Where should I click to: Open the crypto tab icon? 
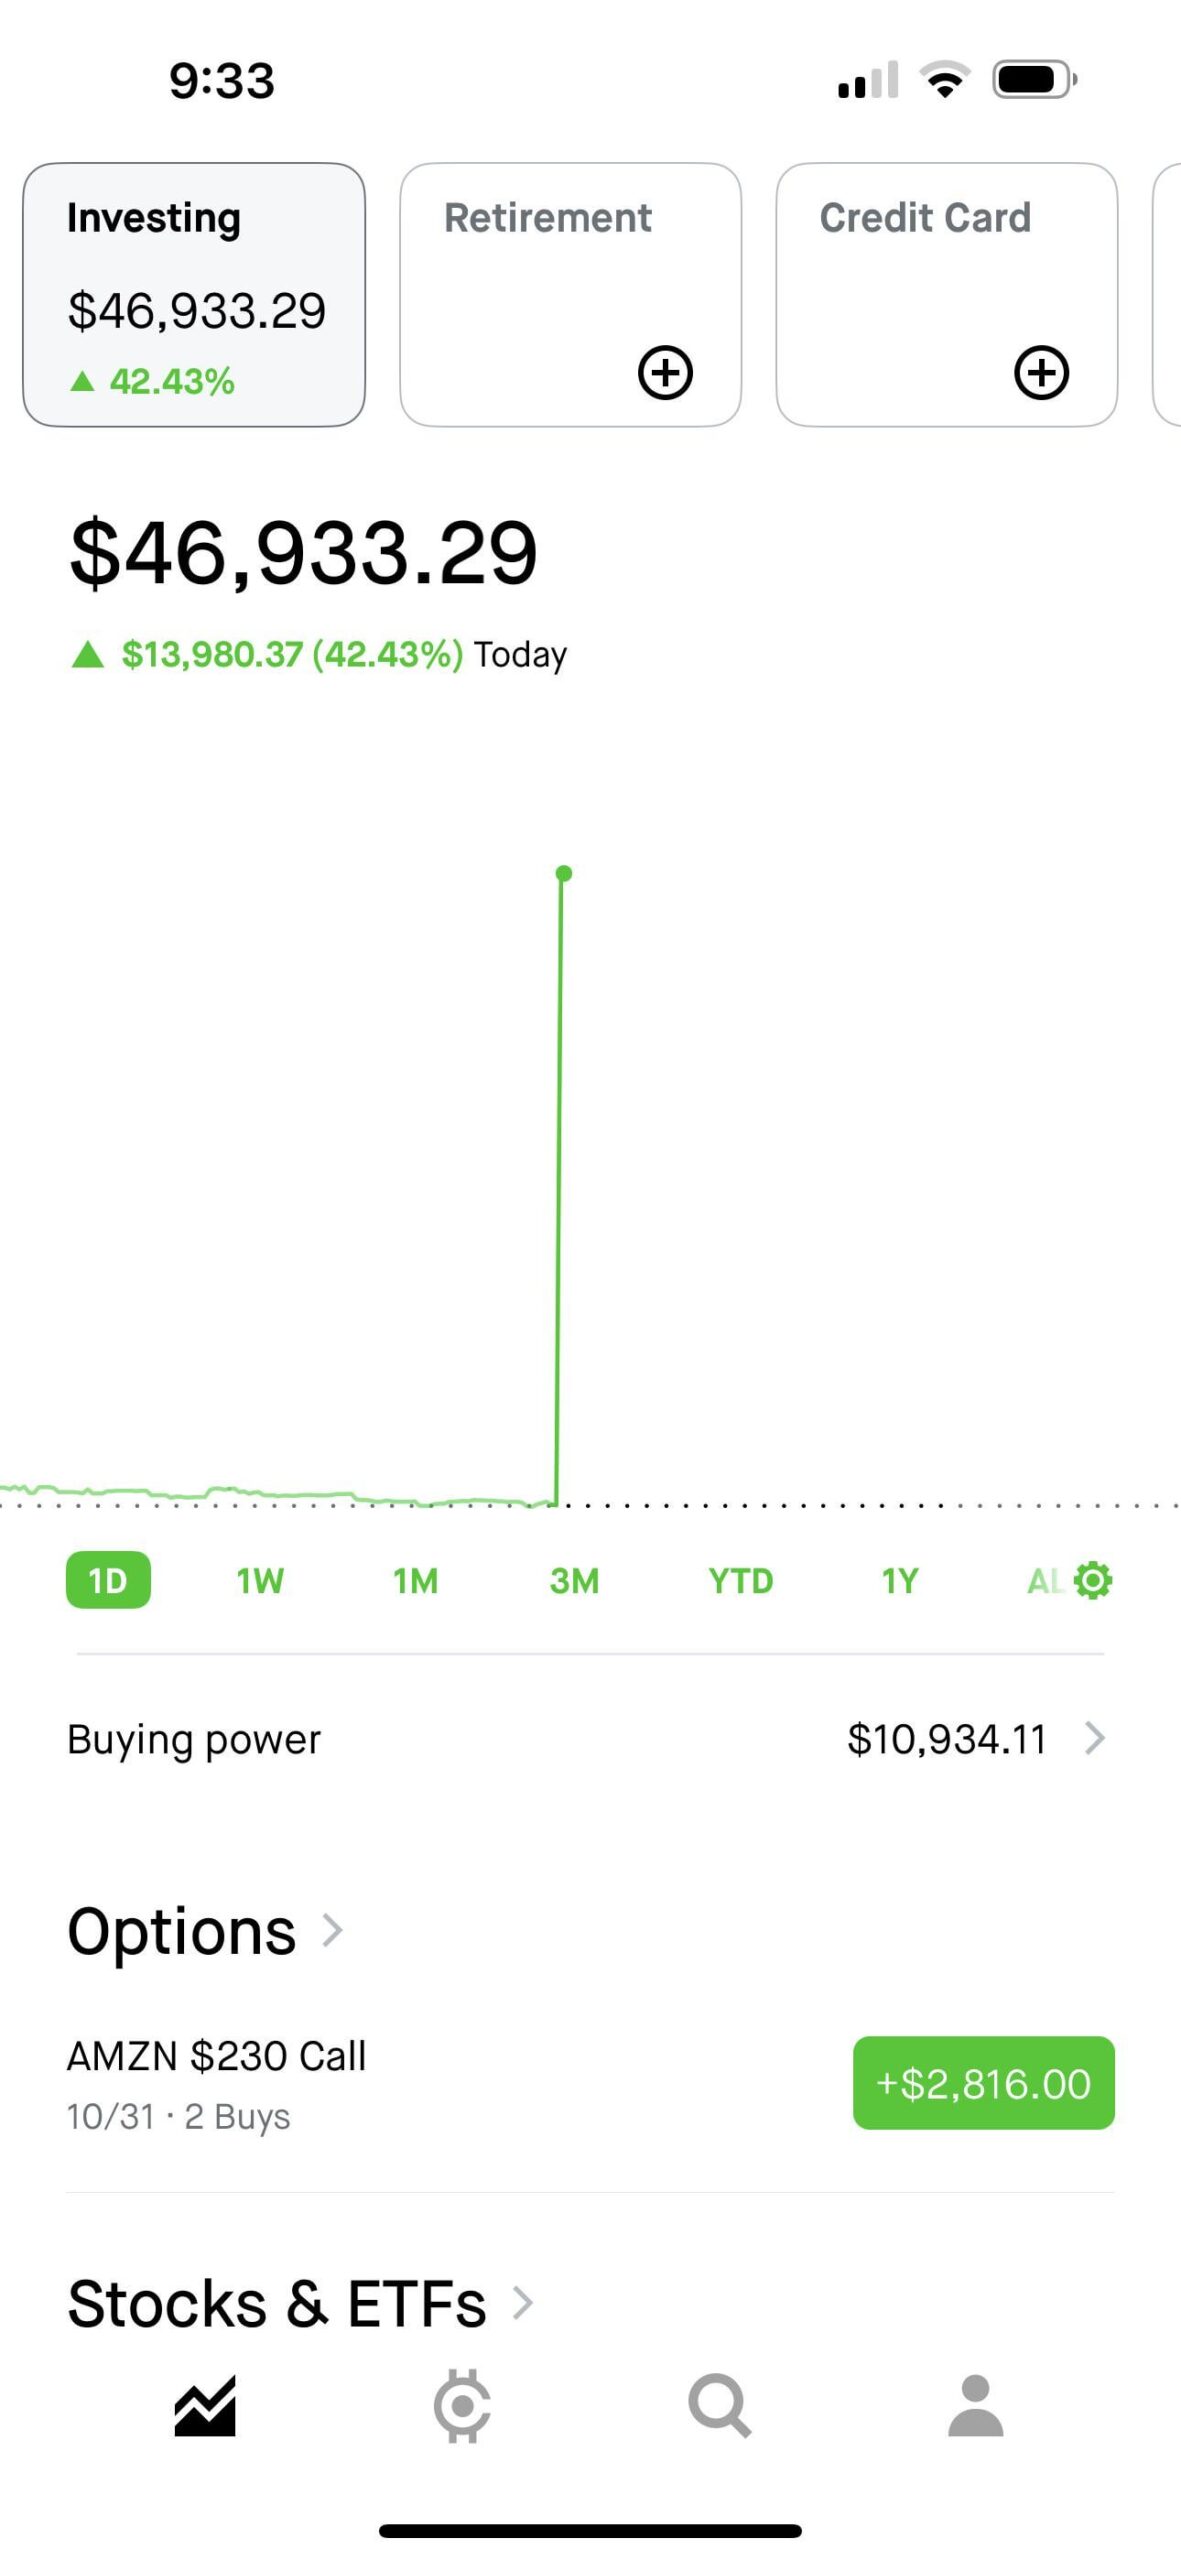(x=462, y=2405)
